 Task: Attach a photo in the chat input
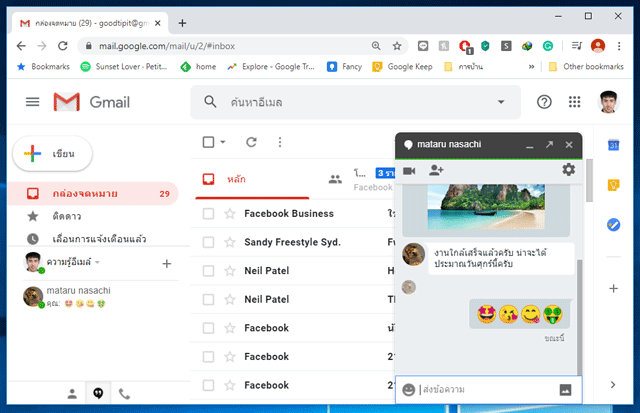[565, 390]
